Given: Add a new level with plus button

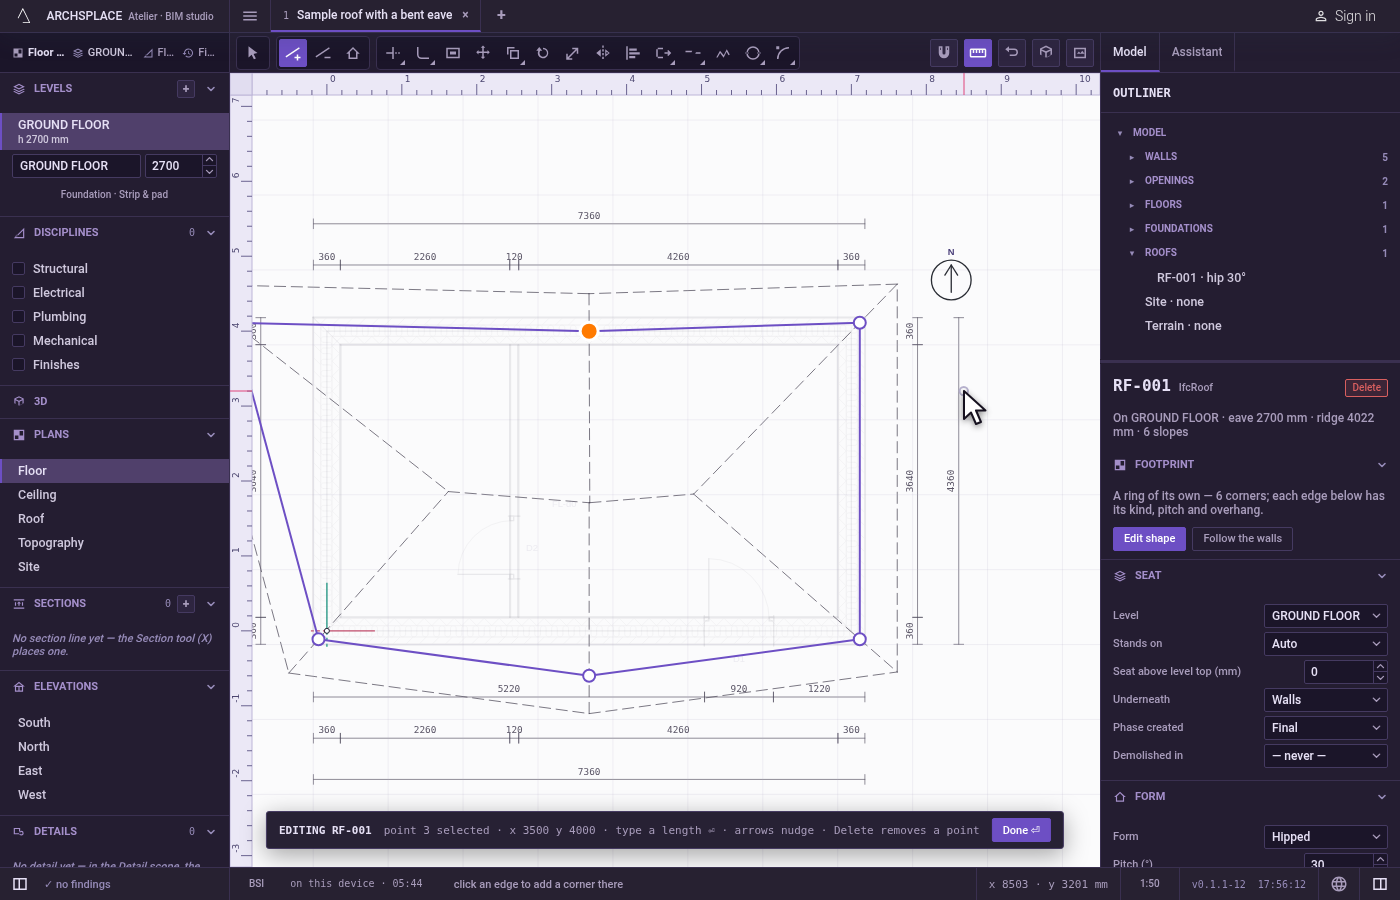Looking at the screenshot, I should click(x=186, y=89).
